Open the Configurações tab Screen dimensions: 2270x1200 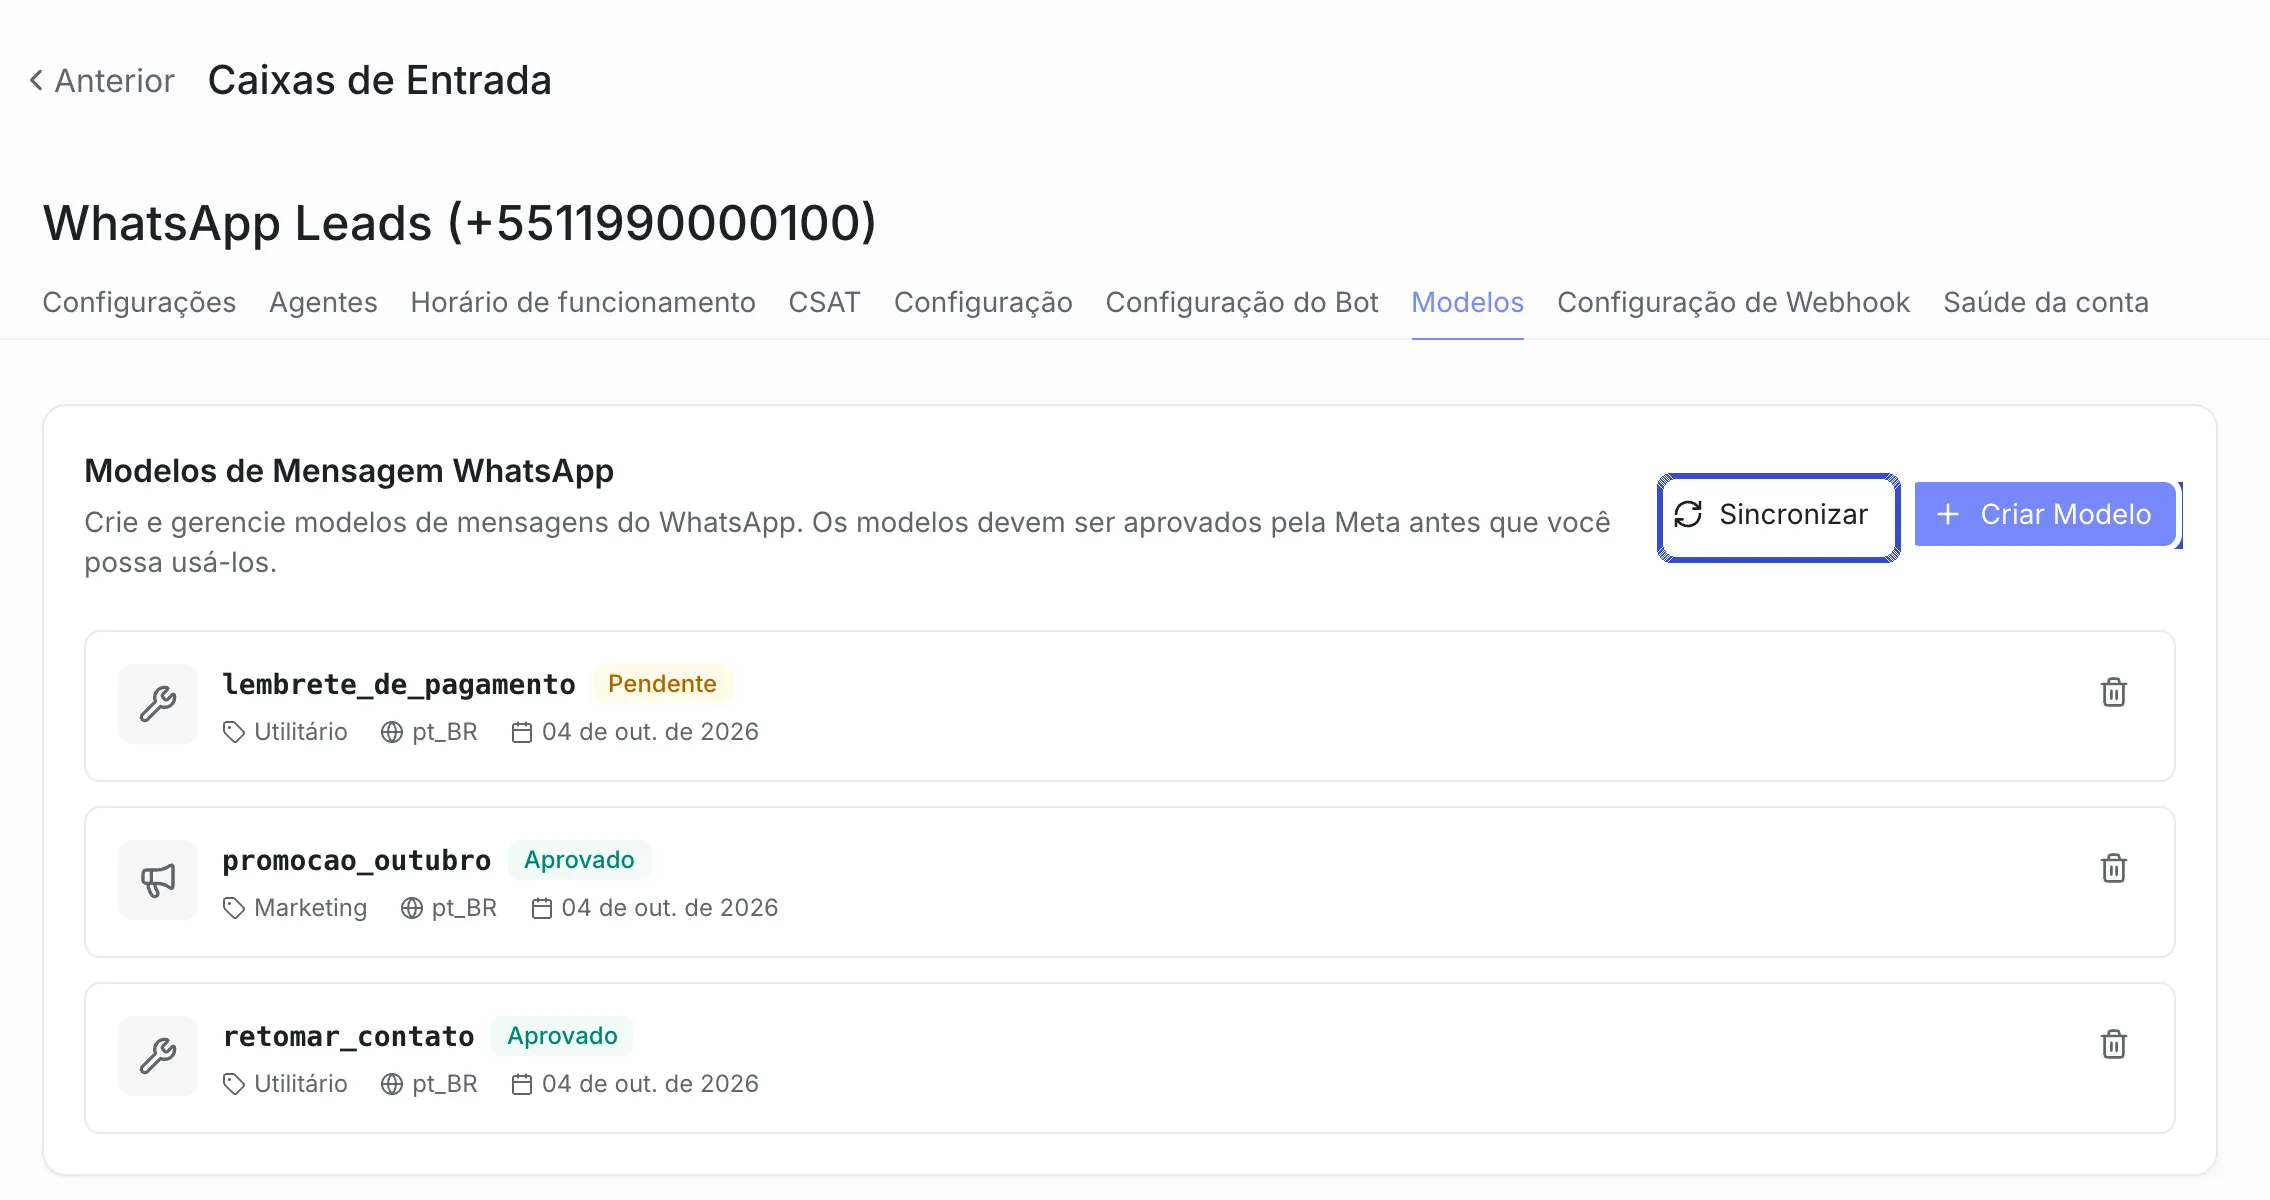point(139,302)
